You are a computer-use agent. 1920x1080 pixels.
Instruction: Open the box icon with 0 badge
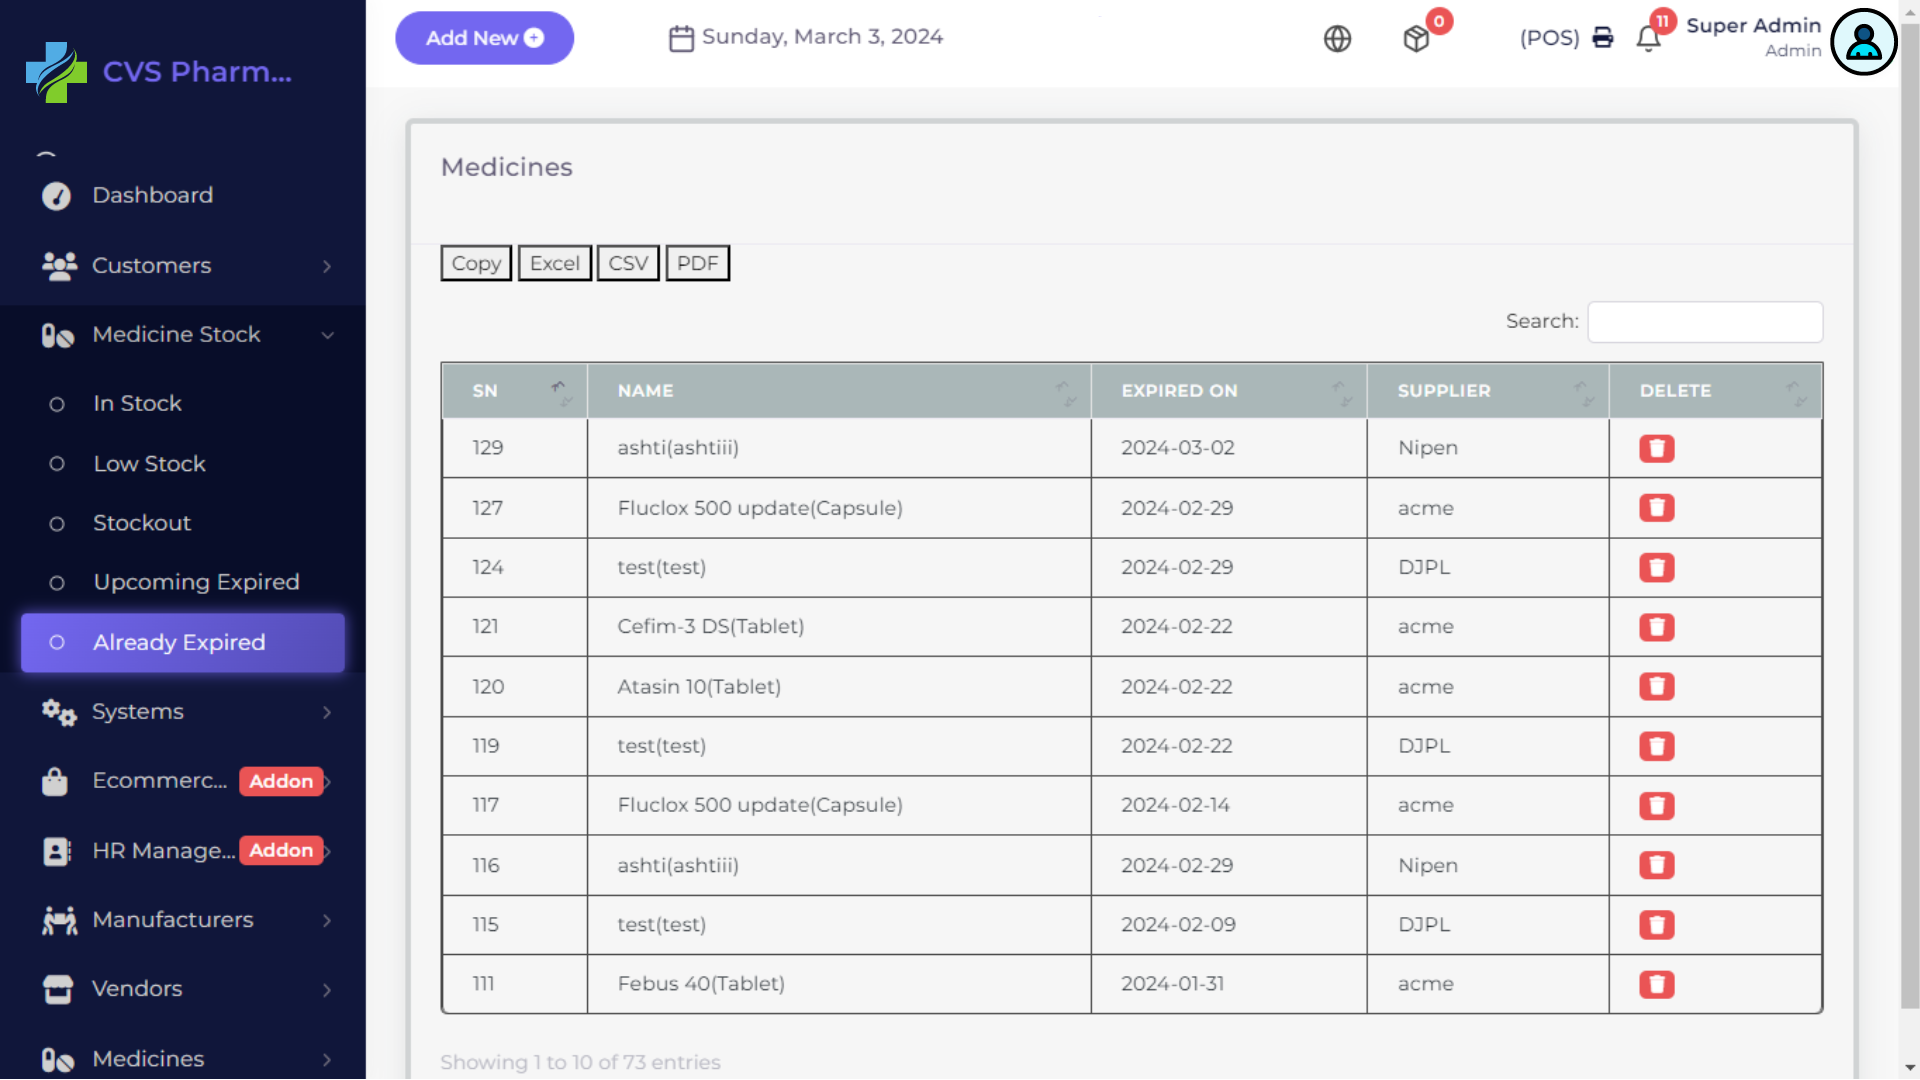[1416, 38]
